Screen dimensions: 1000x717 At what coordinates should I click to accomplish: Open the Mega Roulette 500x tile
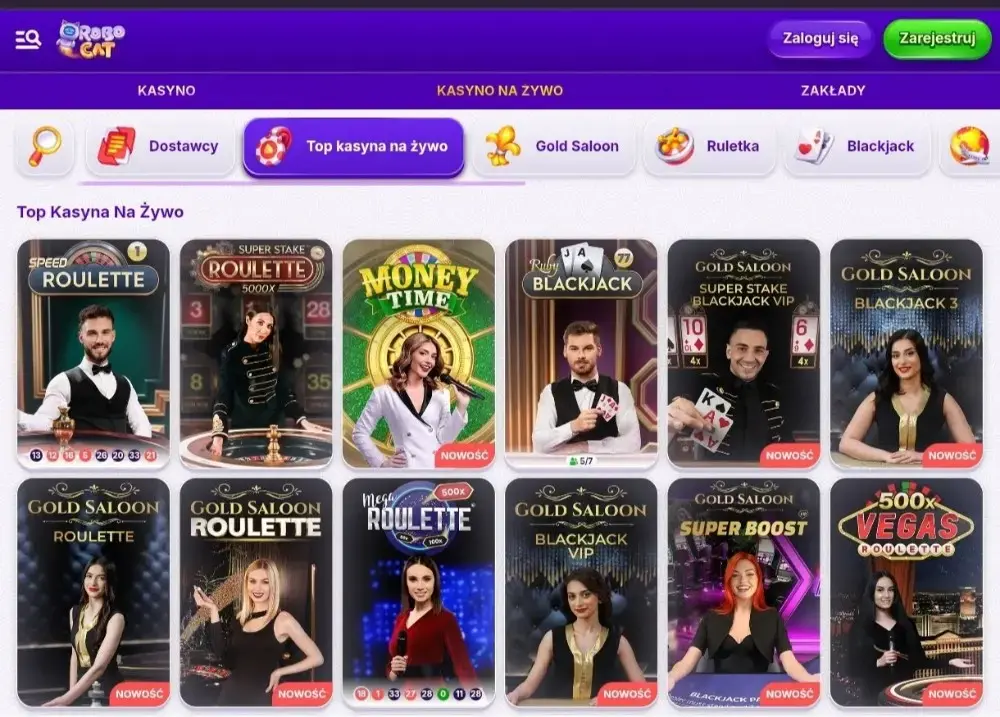(418, 593)
